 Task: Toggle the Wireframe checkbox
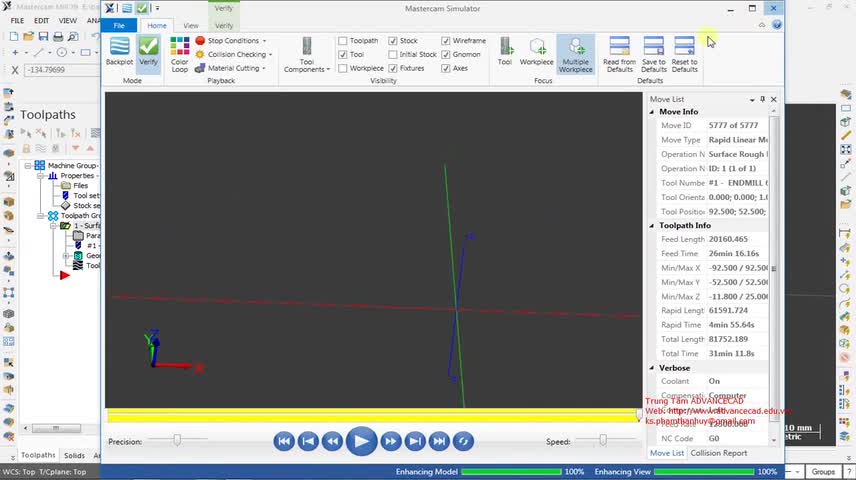pyautogui.click(x=445, y=41)
